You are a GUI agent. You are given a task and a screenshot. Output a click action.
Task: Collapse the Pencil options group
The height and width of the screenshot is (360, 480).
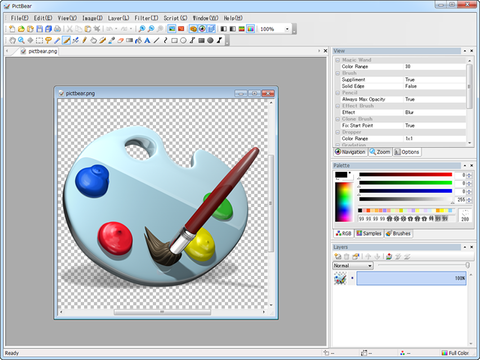pos(338,93)
